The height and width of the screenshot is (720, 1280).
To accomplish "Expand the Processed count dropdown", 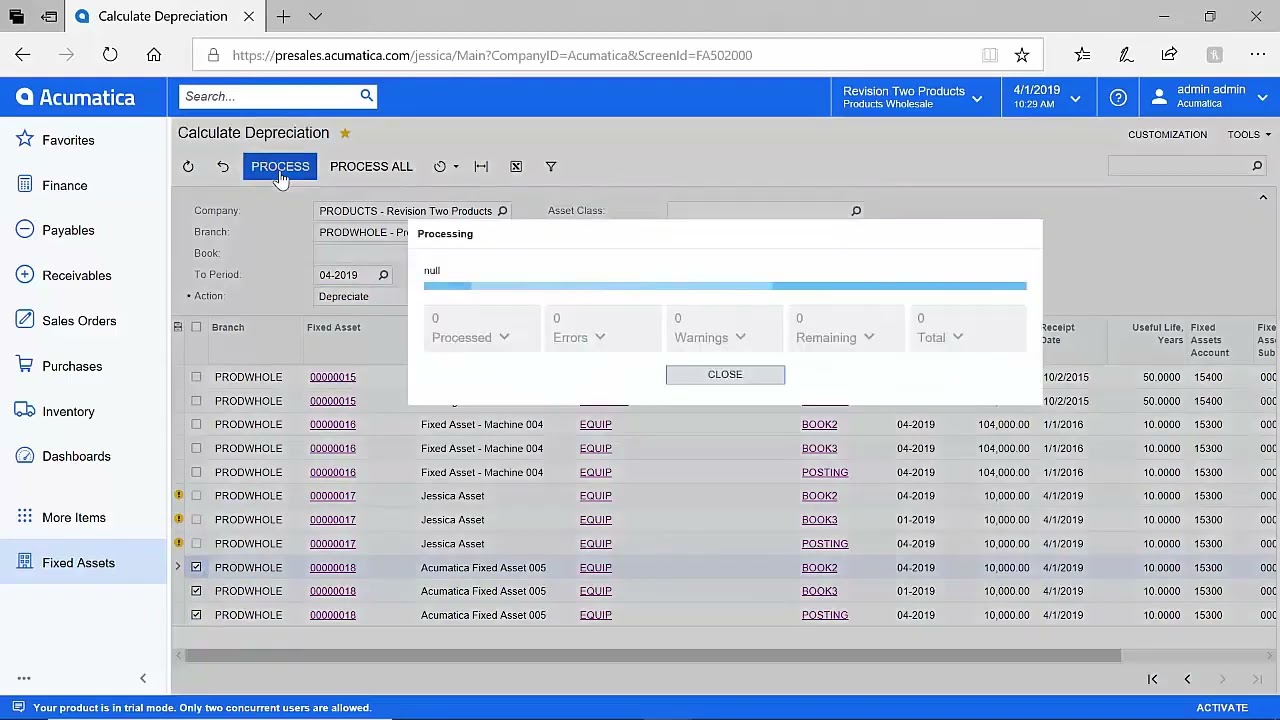I will tap(504, 338).
